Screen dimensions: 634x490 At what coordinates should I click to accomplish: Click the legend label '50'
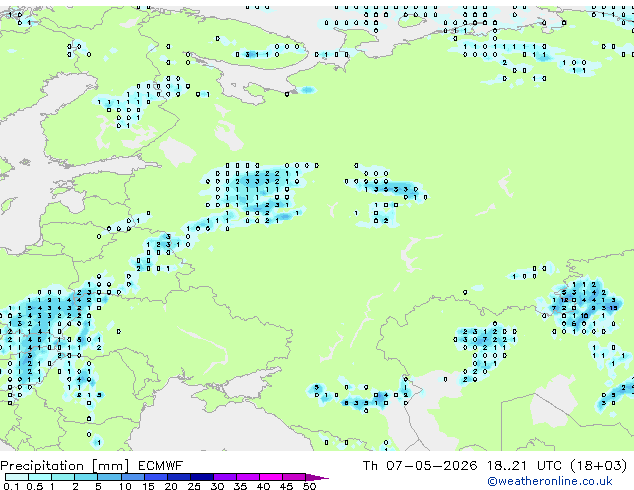tap(309, 486)
